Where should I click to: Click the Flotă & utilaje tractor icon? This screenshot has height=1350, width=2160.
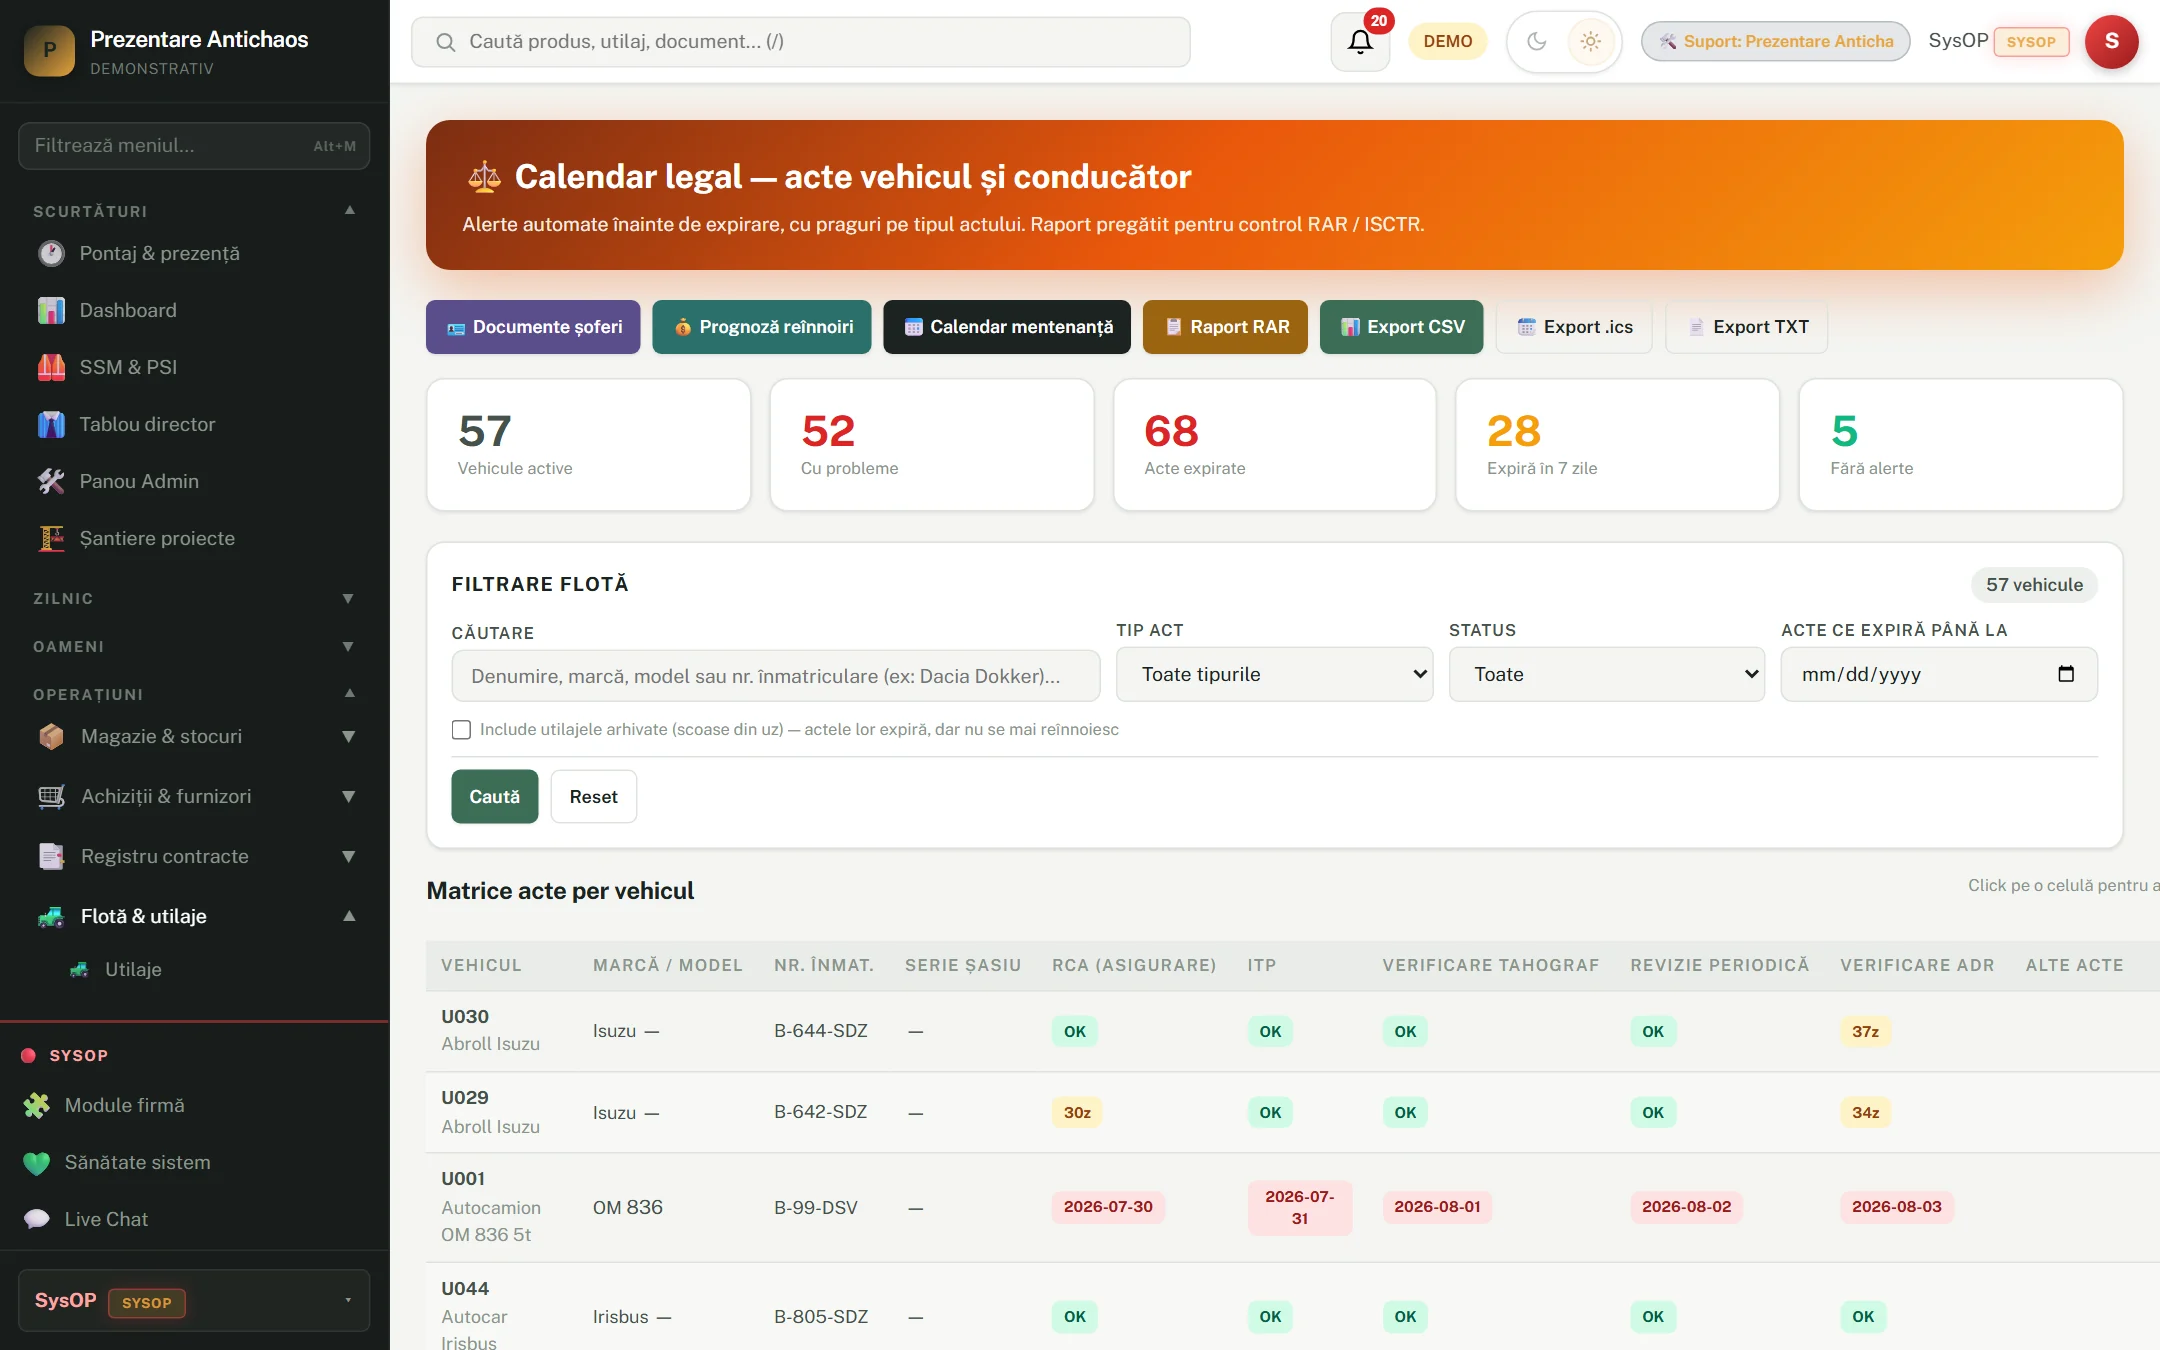click(51, 917)
